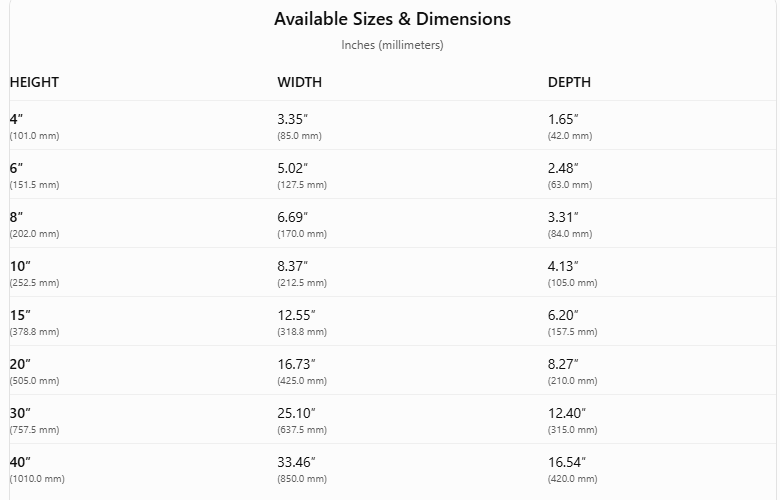
Task: Click the 10″ height entry
Action: click(20, 266)
